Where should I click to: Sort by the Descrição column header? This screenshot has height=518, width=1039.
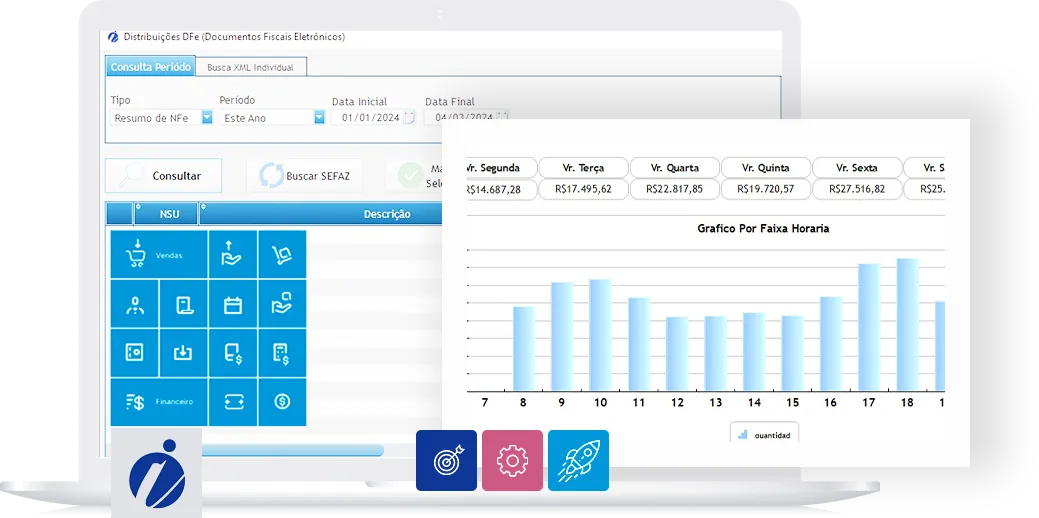pos(387,214)
